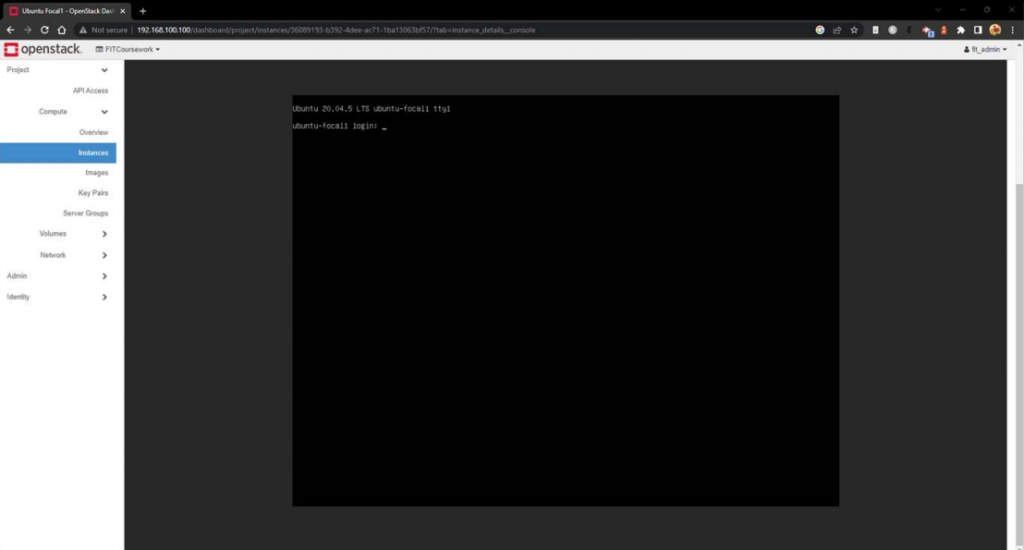The width and height of the screenshot is (1024, 550).
Task: Click the browser home icon
Action: click(x=61, y=30)
